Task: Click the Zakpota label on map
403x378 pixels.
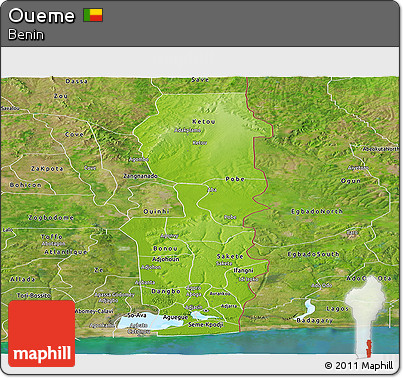Action: [47, 169]
